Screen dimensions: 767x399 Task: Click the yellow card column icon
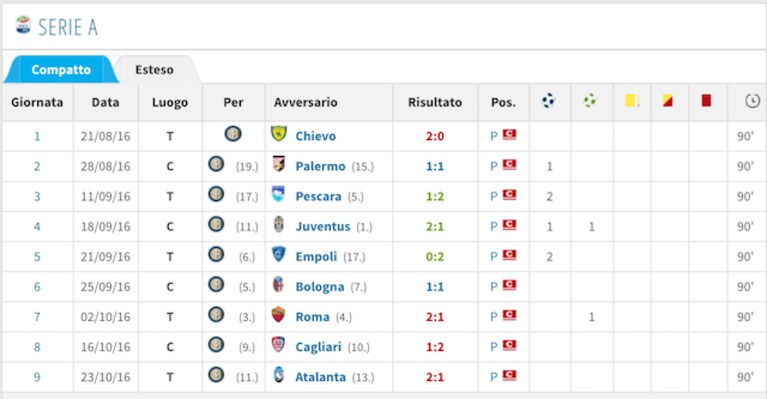point(632,101)
